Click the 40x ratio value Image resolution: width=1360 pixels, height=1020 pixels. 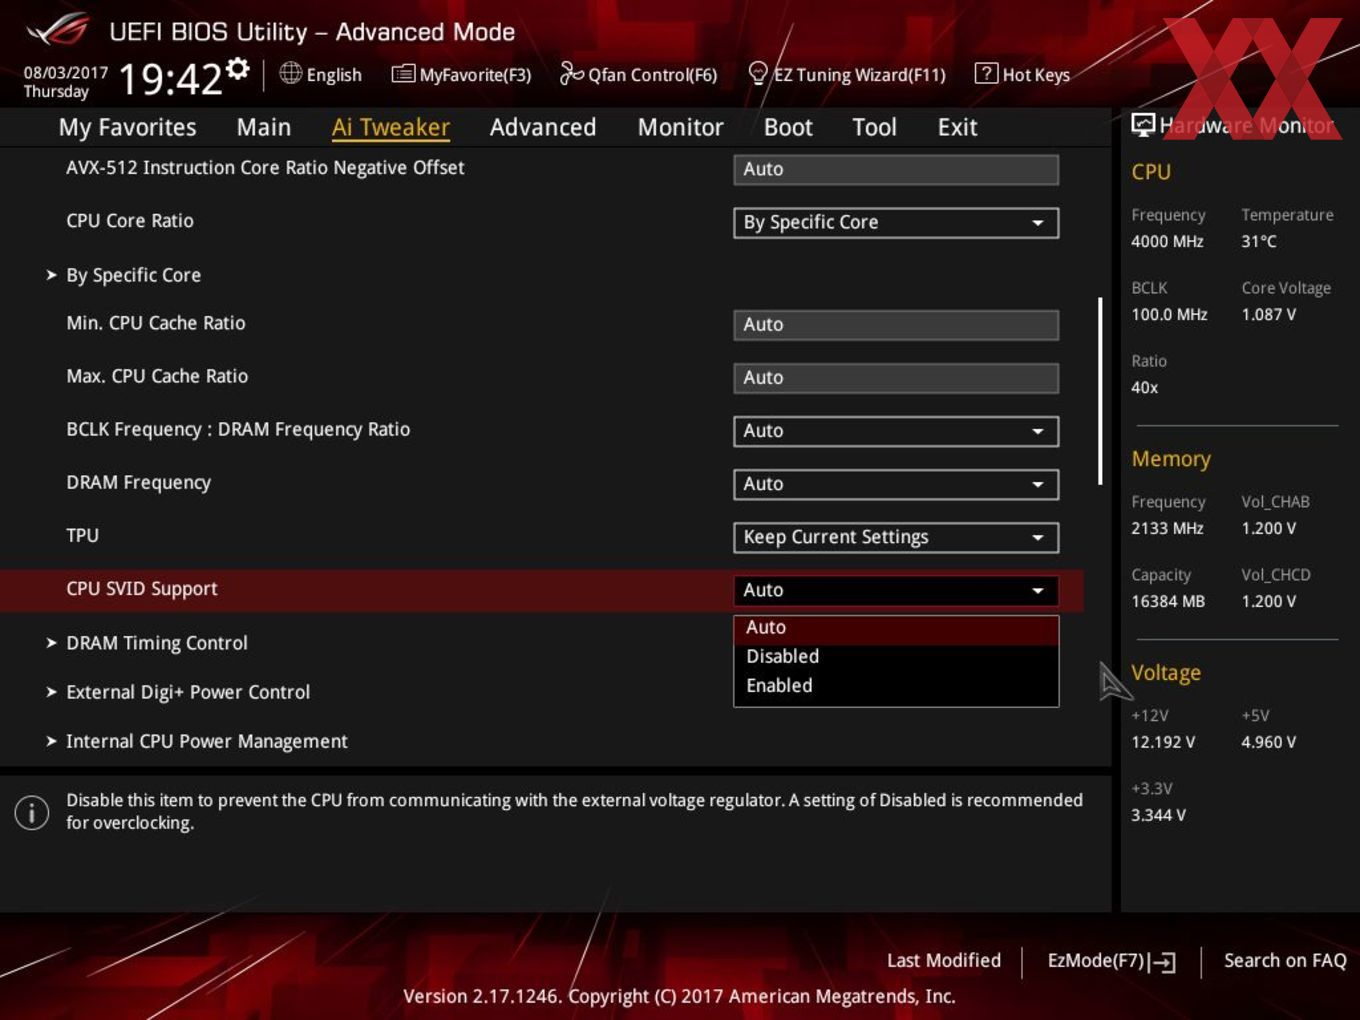[x=1145, y=387]
